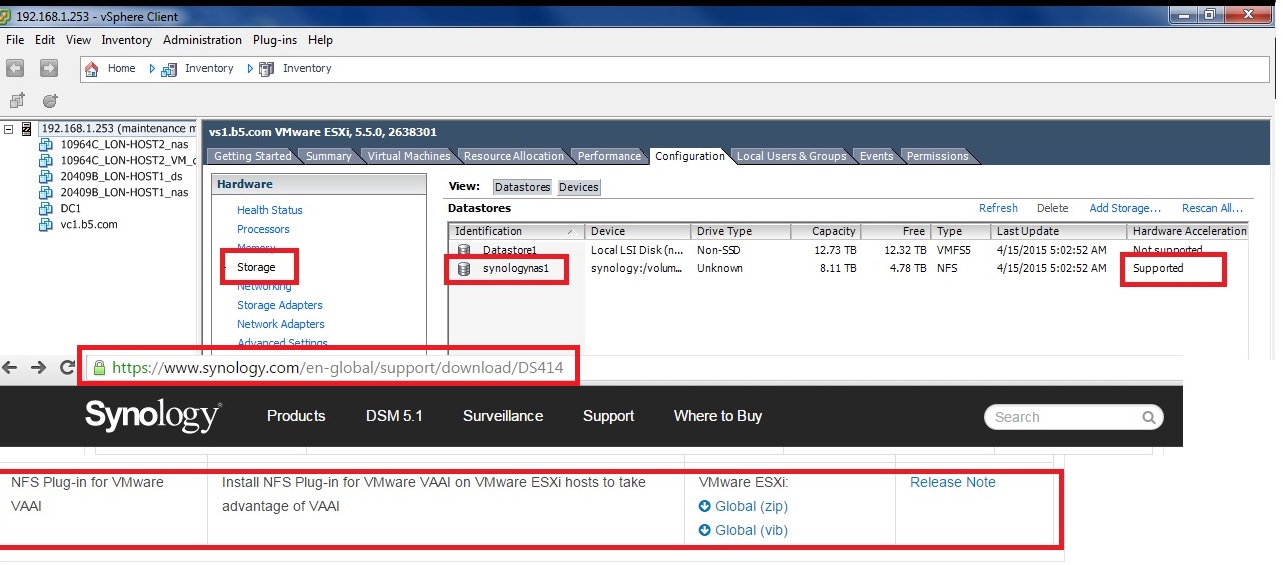1283x565 pixels.
Task: Open the DSM 5.1 menu on Synology site
Action: coord(394,416)
